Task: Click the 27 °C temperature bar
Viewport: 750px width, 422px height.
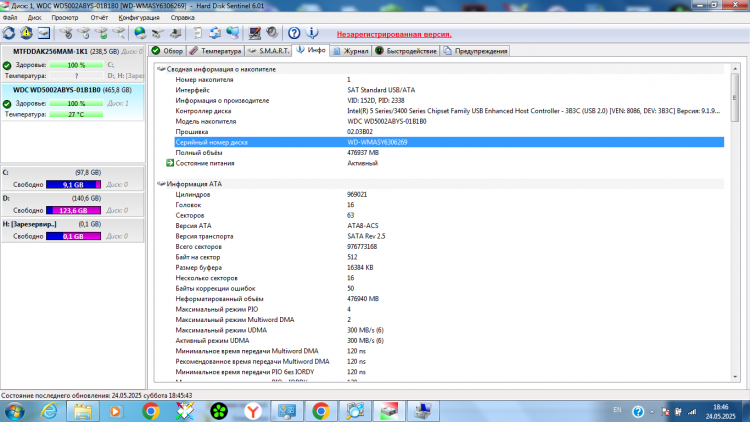Action: tap(76, 114)
